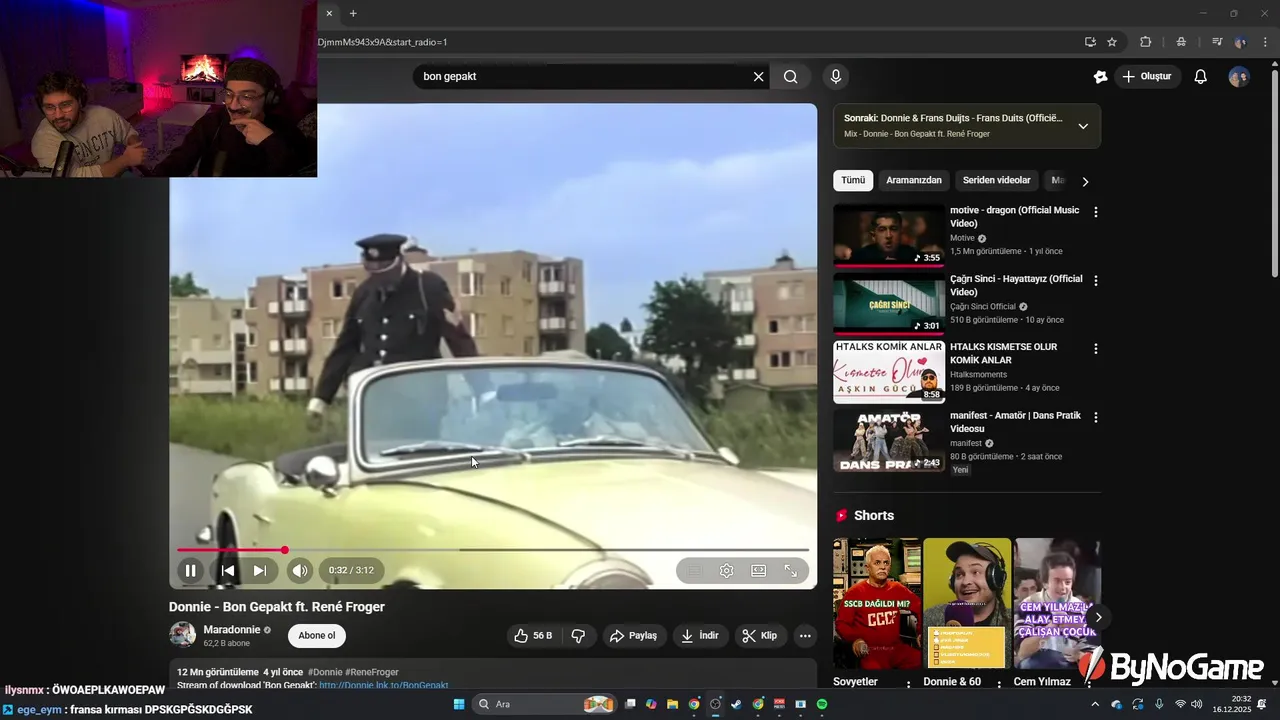Show hidden system tray icons
The width and height of the screenshot is (1280, 720).
click(x=1095, y=704)
